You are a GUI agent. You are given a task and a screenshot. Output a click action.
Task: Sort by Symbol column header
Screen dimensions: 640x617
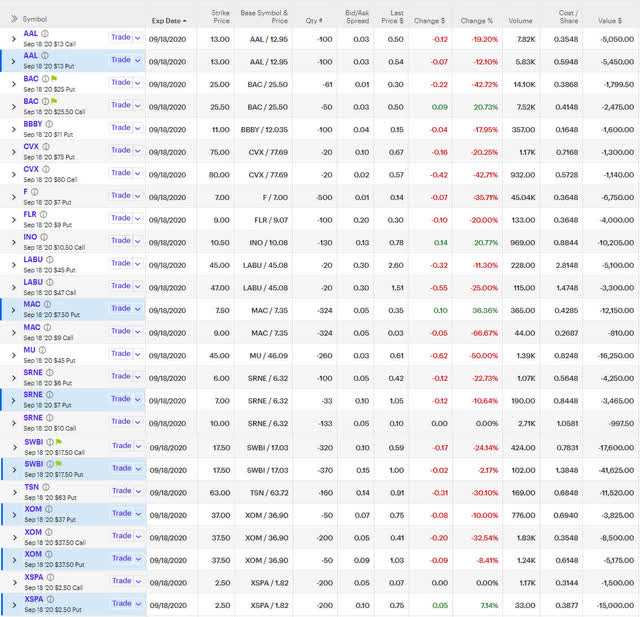35,19
